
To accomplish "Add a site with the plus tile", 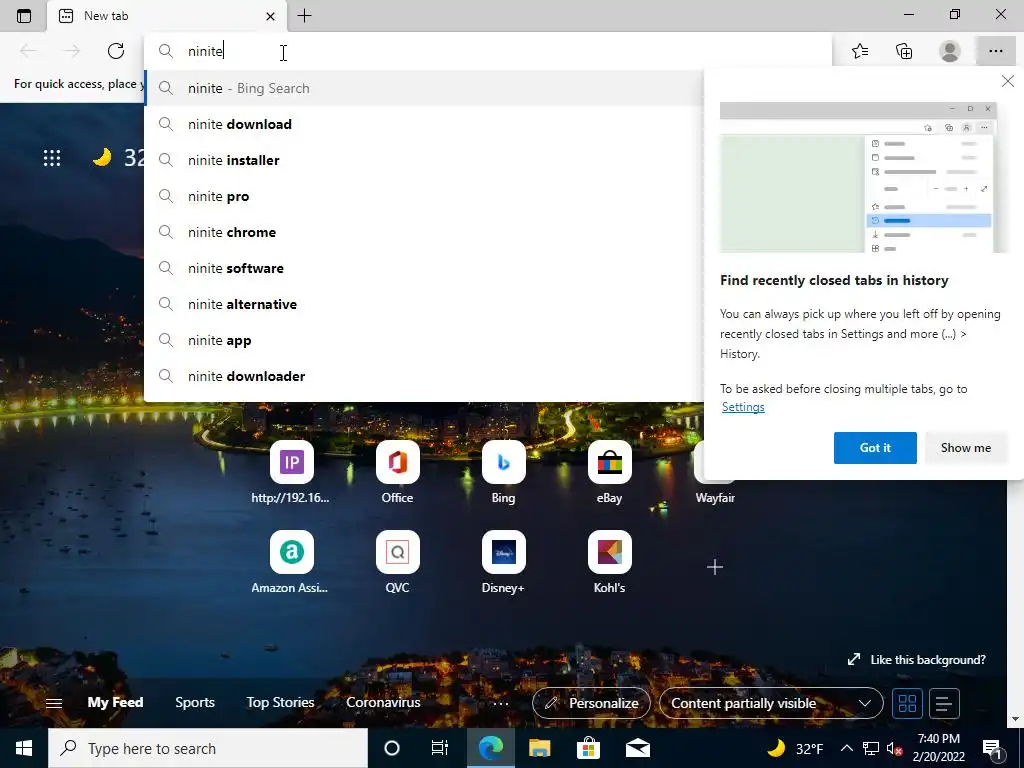I will click(715, 567).
